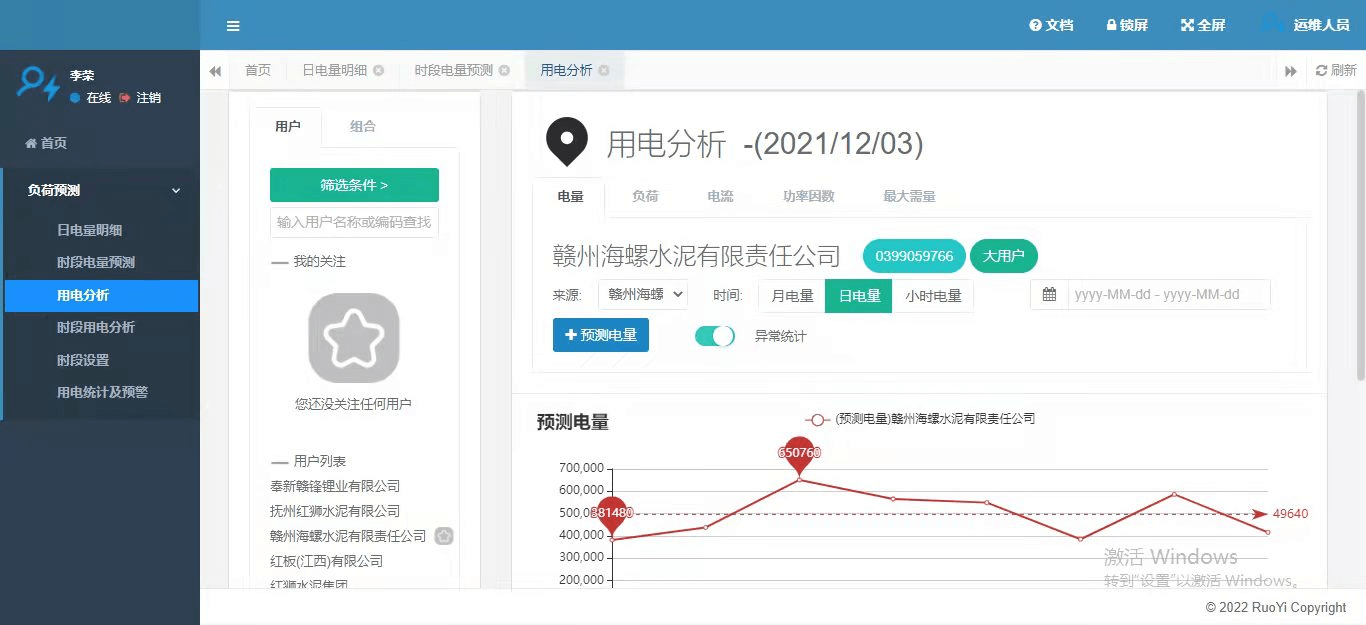Select 奉新赣锋锂业有限公司 in the user list
1366x625 pixels.
(x=335, y=486)
